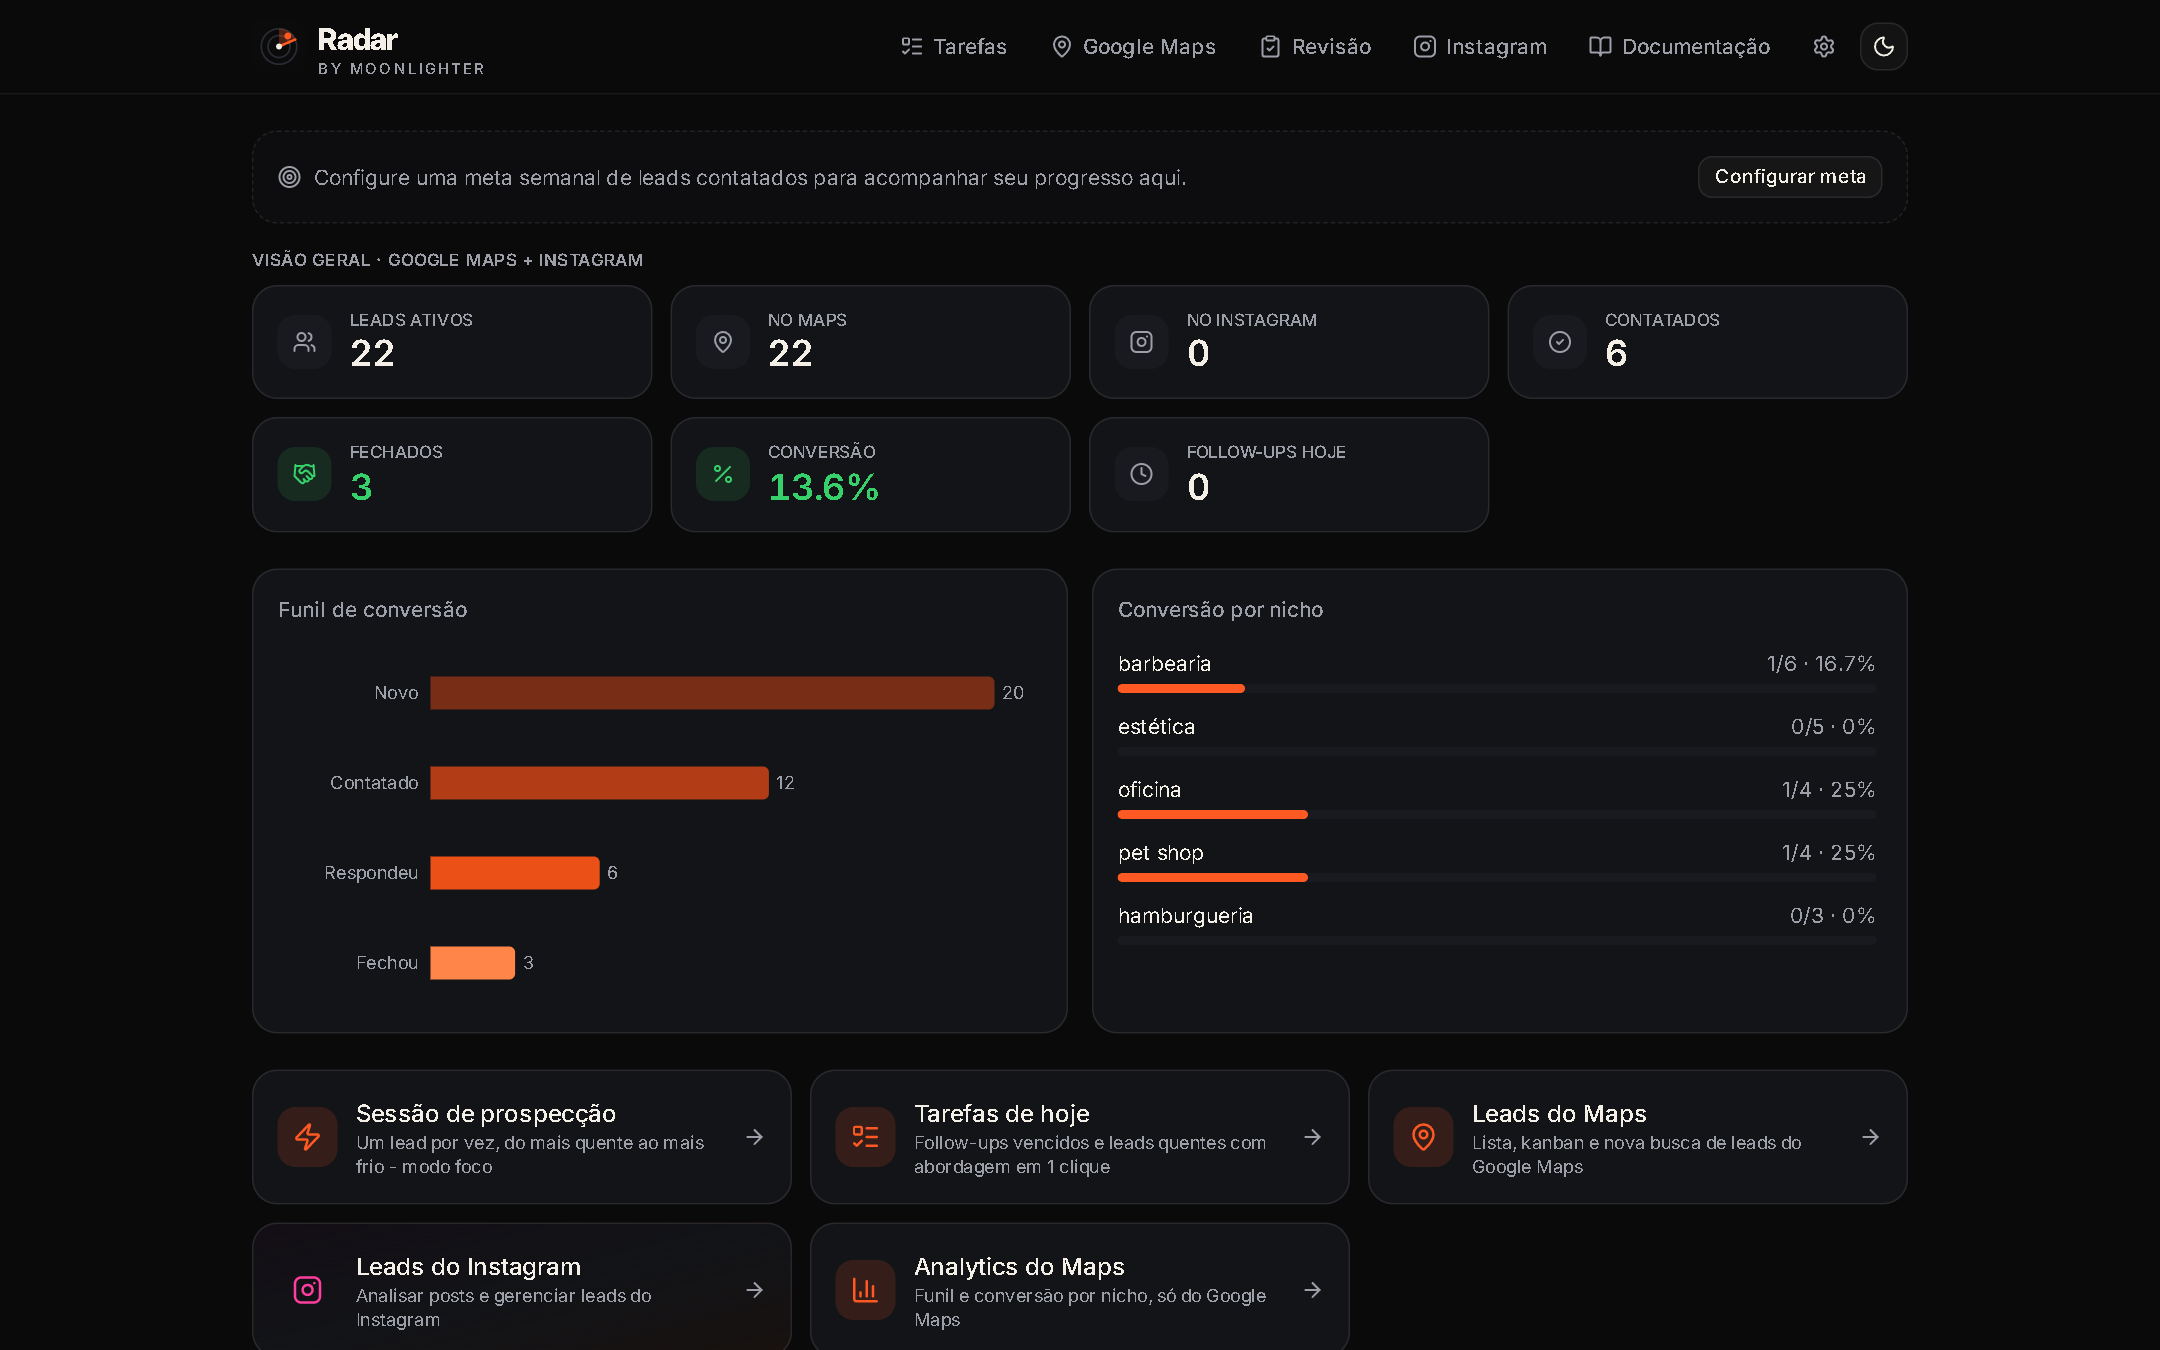This screenshot has width=2160, height=1350.
Task: Click the lightning bolt prospecting icon
Action: [308, 1137]
